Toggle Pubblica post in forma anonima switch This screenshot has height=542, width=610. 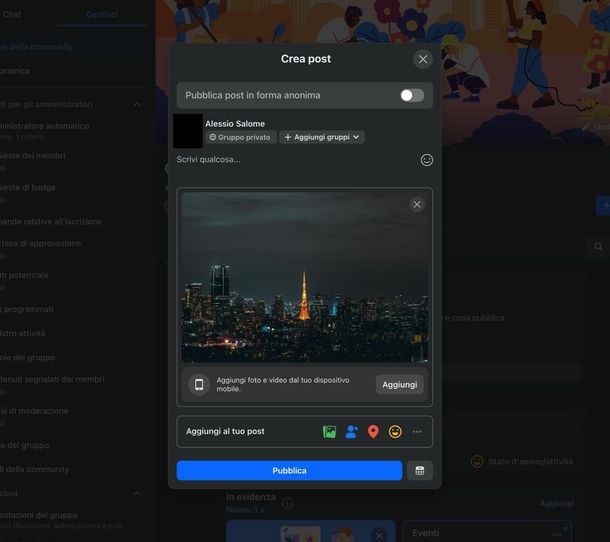[412, 95]
